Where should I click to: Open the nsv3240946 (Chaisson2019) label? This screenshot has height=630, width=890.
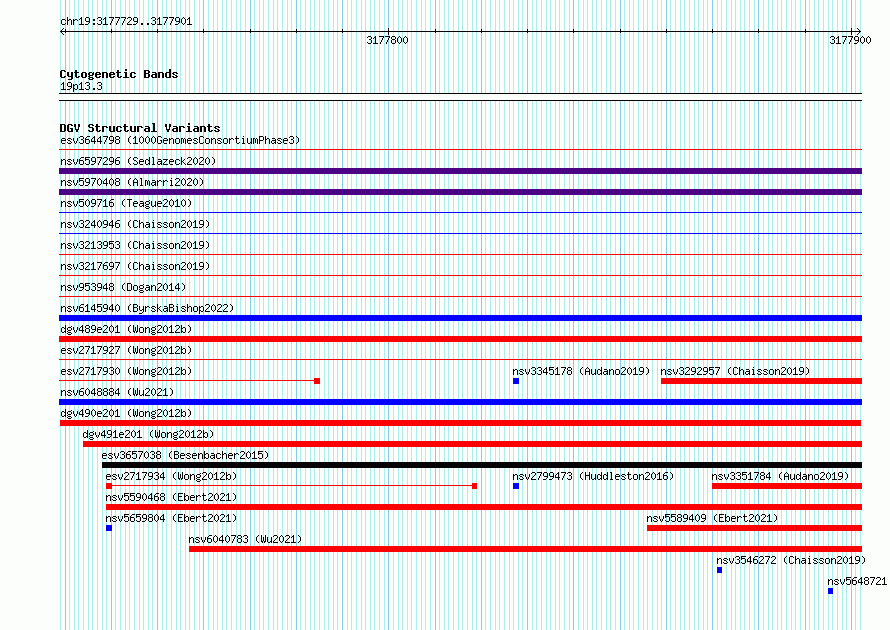coord(135,224)
